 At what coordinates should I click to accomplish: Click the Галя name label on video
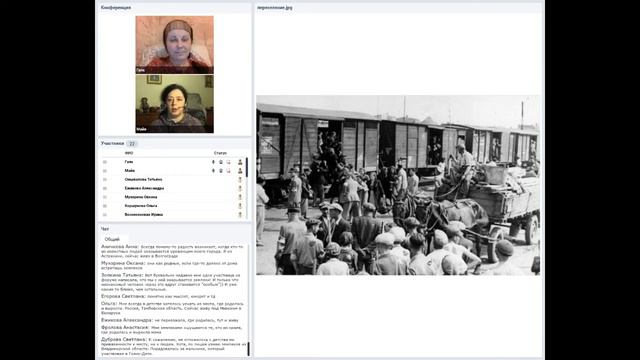click(x=140, y=70)
